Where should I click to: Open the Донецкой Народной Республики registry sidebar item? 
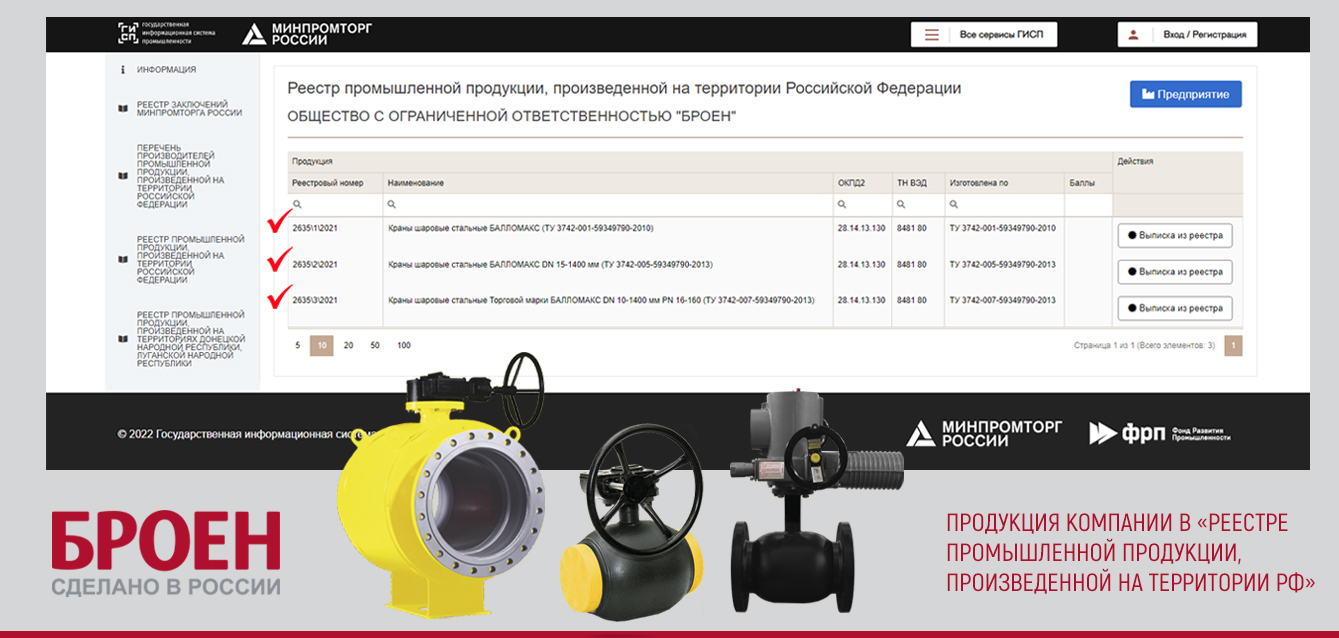(x=190, y=340)
